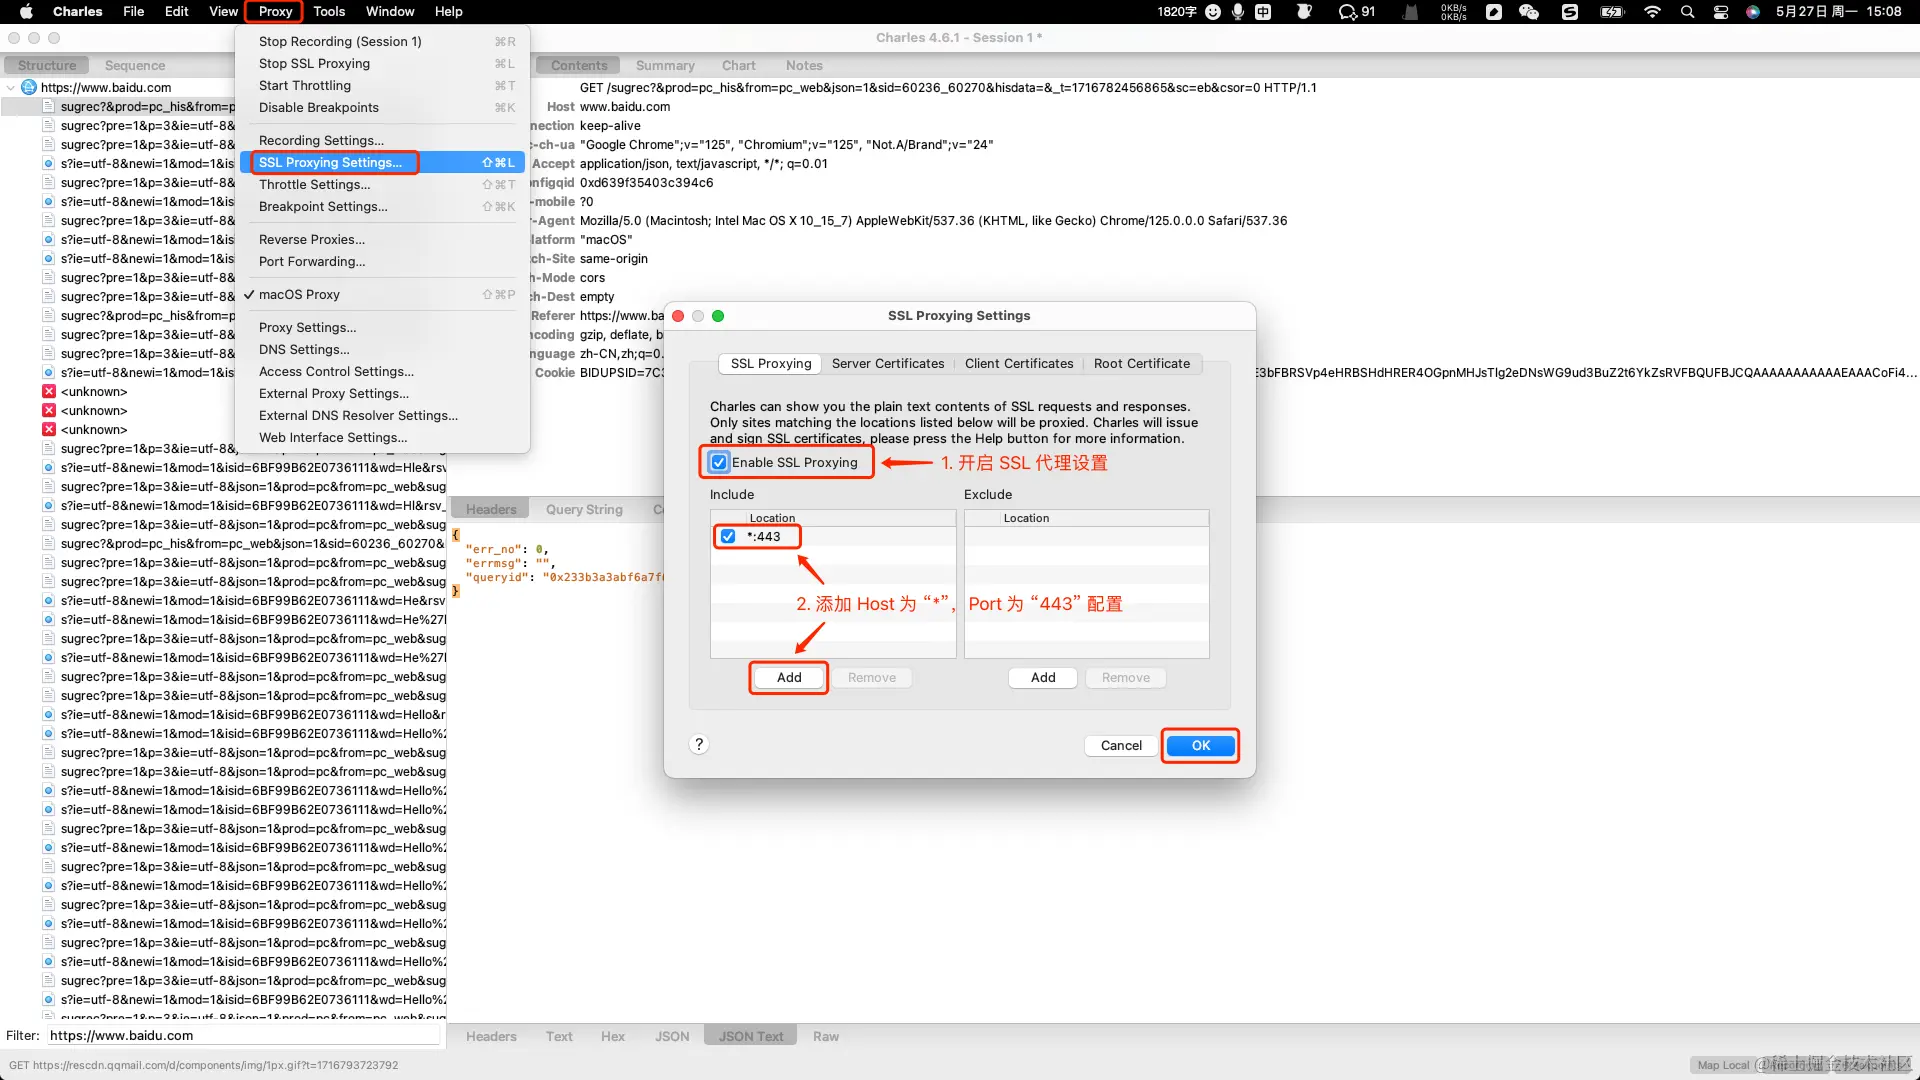Select the SSL Proxying tab
The width and height of the screenshot is (1920, 1080).
click(771, 364)
